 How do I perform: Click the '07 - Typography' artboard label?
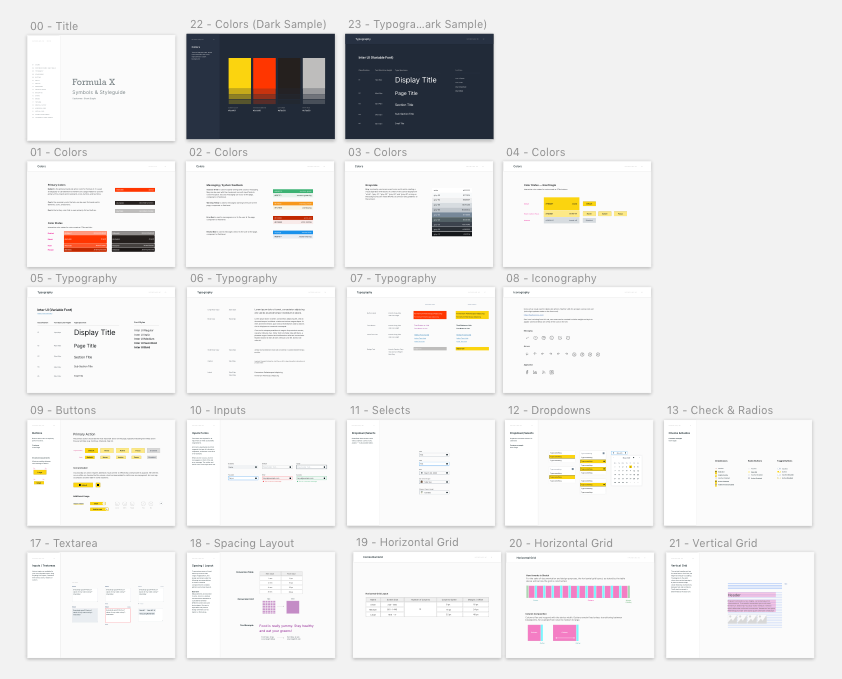tap(393, 278)
